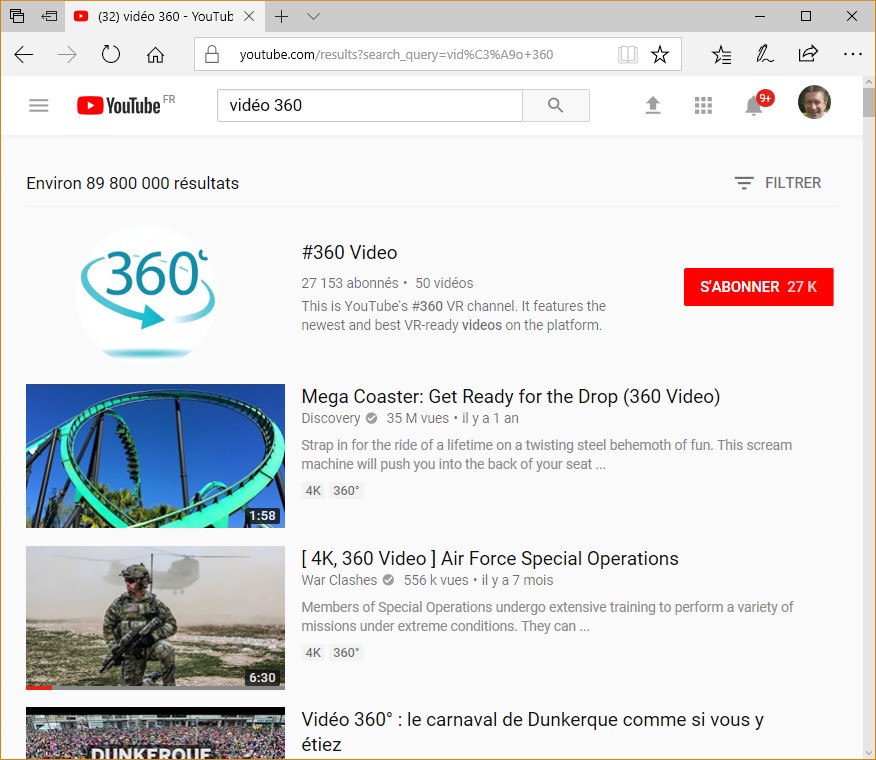Open a new tab with plus
The image size is (876, 760).
point(282,17)
